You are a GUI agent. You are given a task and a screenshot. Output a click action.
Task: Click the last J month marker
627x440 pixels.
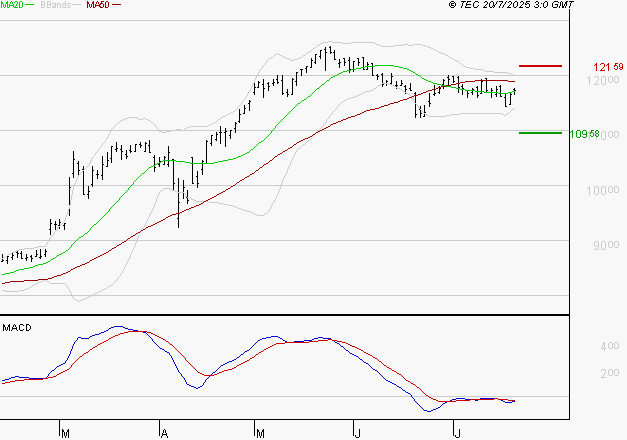point(457,433)
